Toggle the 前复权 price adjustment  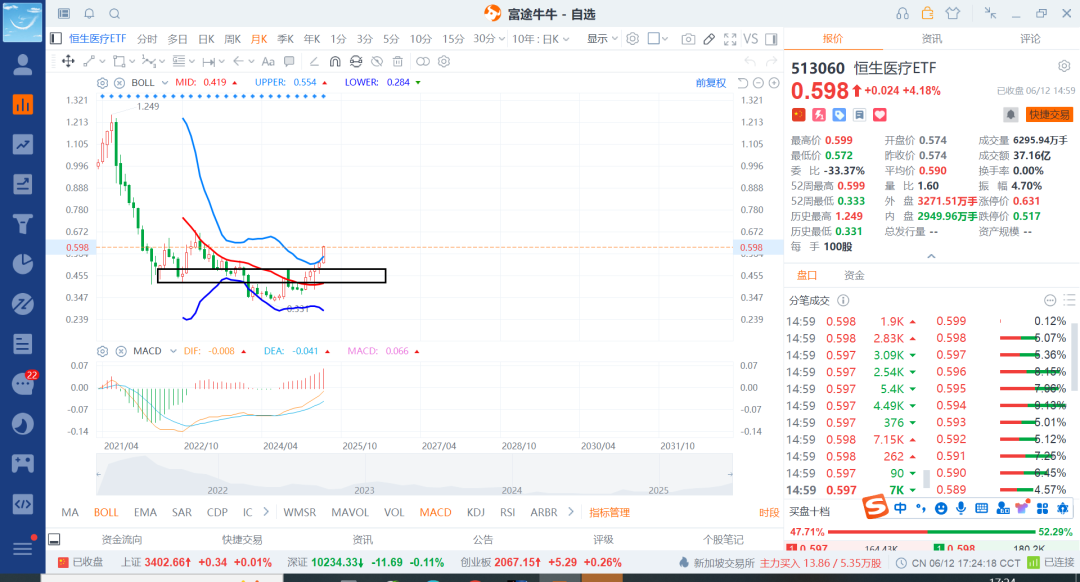pyautogui.click(x=710, y=83)
